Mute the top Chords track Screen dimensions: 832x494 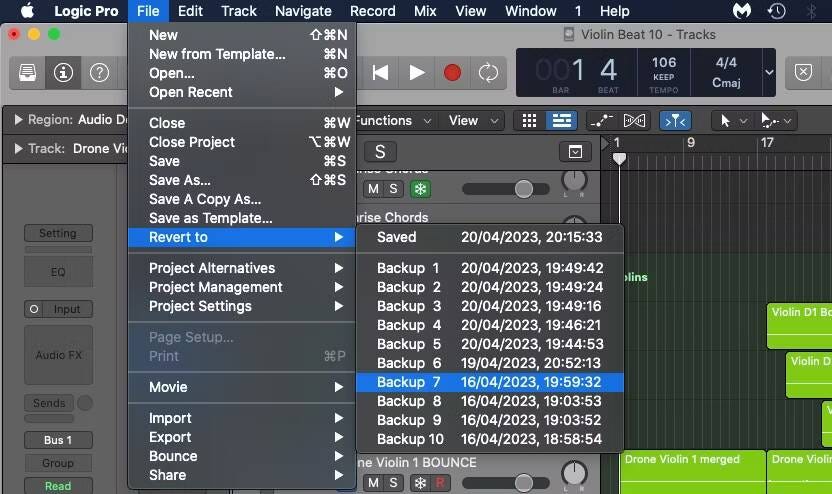tap(373, 189)
